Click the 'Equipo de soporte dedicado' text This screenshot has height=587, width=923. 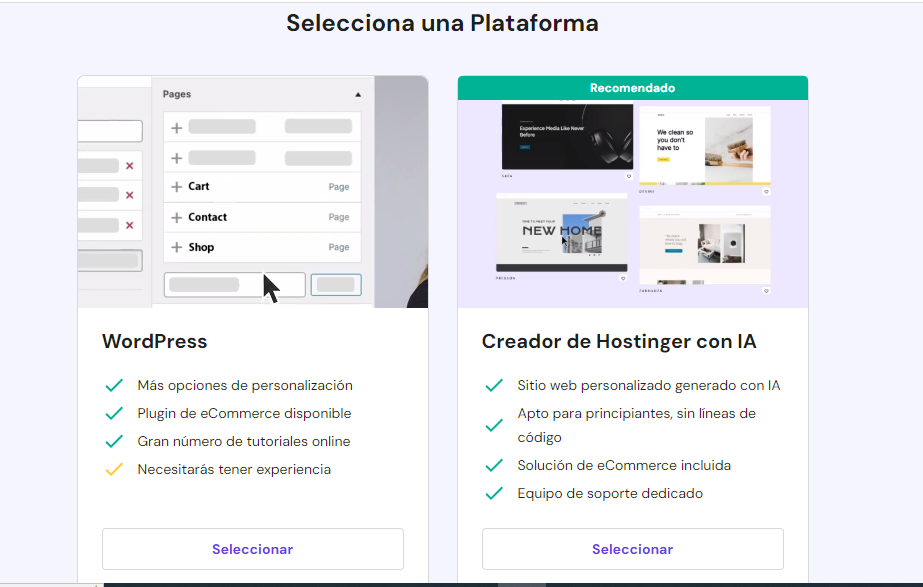(610, 493)
